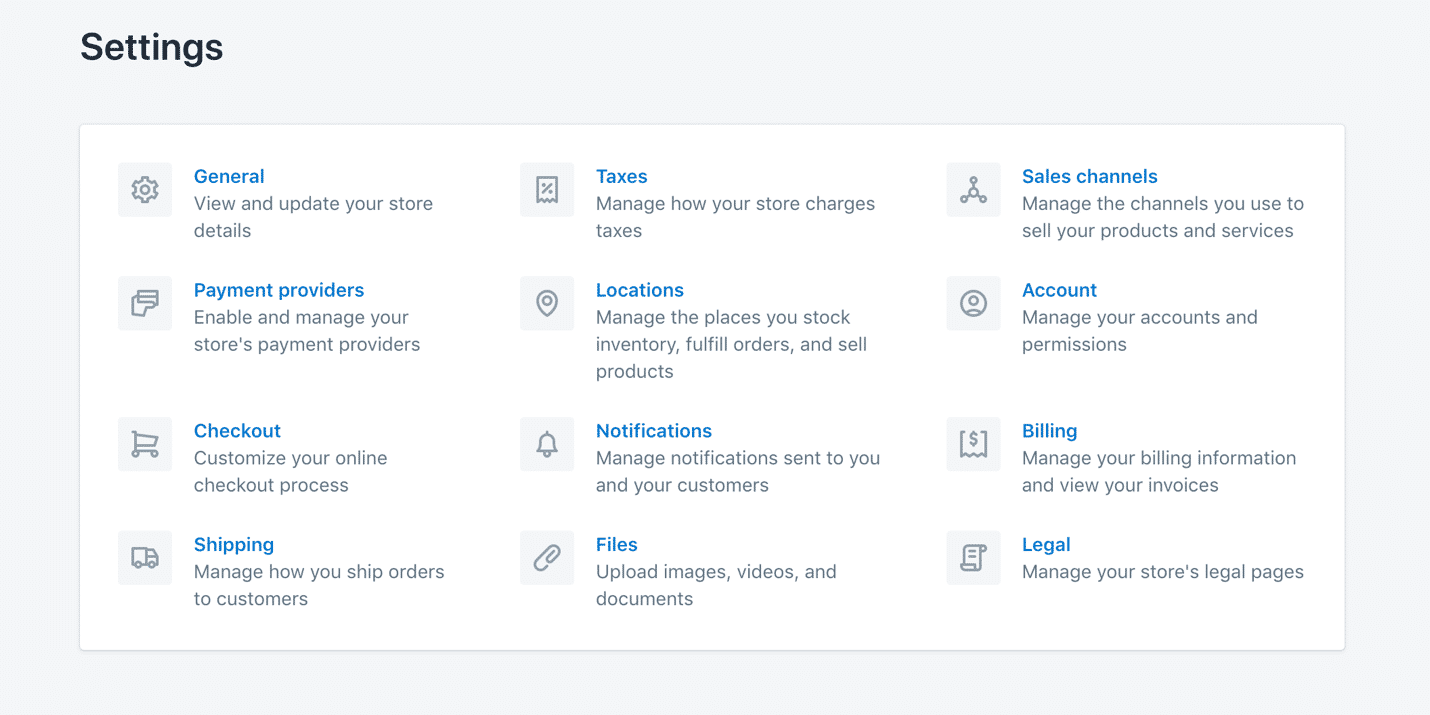This screenshot has width=1430, height=715.
Task: Open the Legal settings link
Action: [1046, 545]
